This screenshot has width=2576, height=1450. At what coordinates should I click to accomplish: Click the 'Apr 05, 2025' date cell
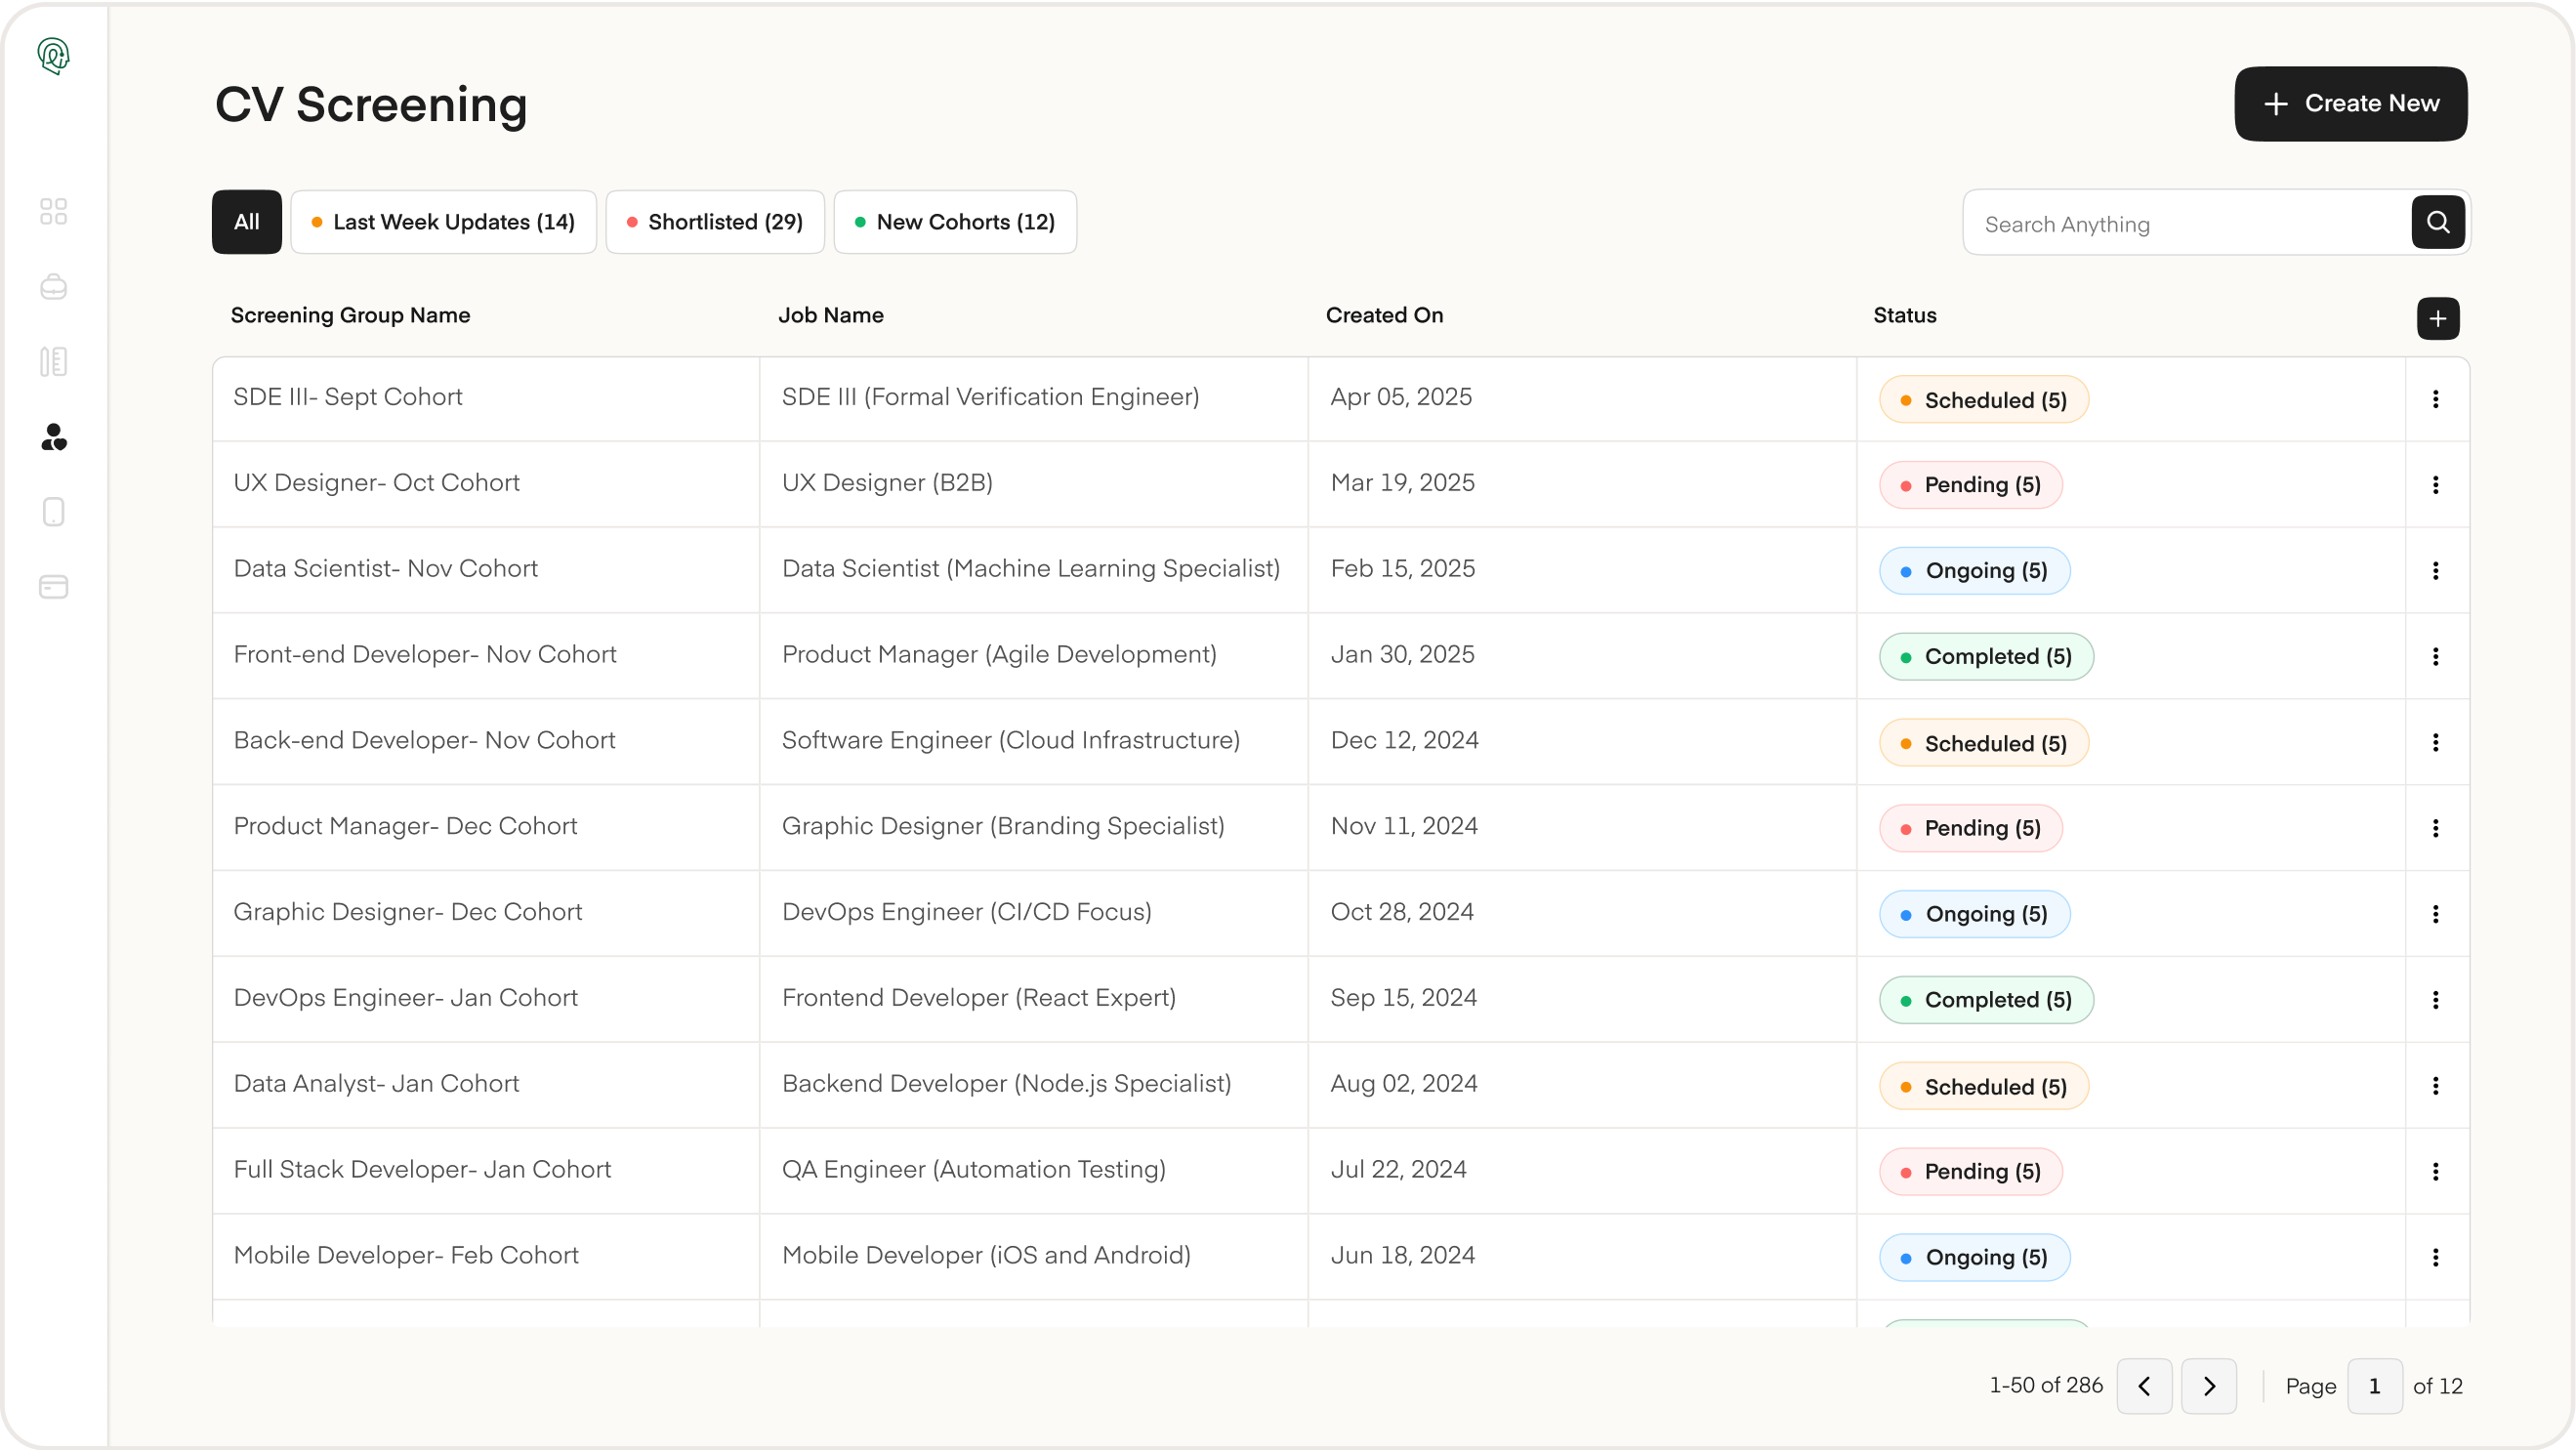pos(1401,397)
